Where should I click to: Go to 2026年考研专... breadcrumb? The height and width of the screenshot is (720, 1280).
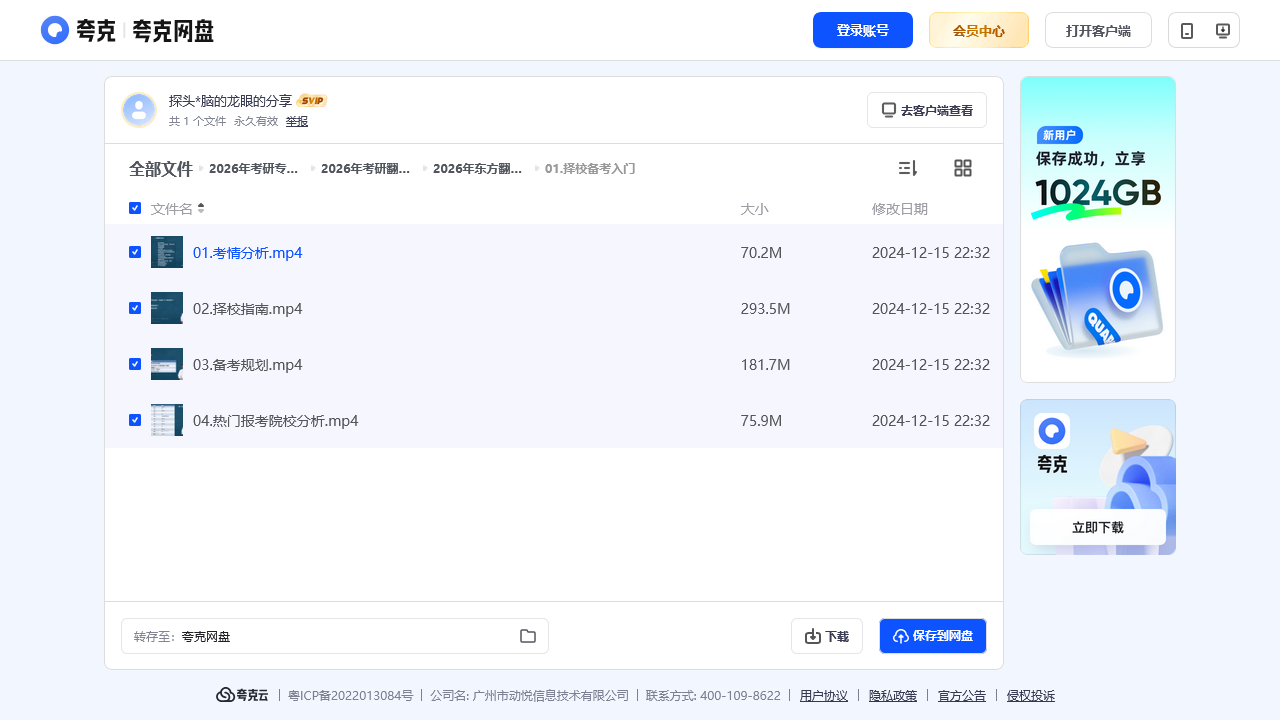point(254,169)
